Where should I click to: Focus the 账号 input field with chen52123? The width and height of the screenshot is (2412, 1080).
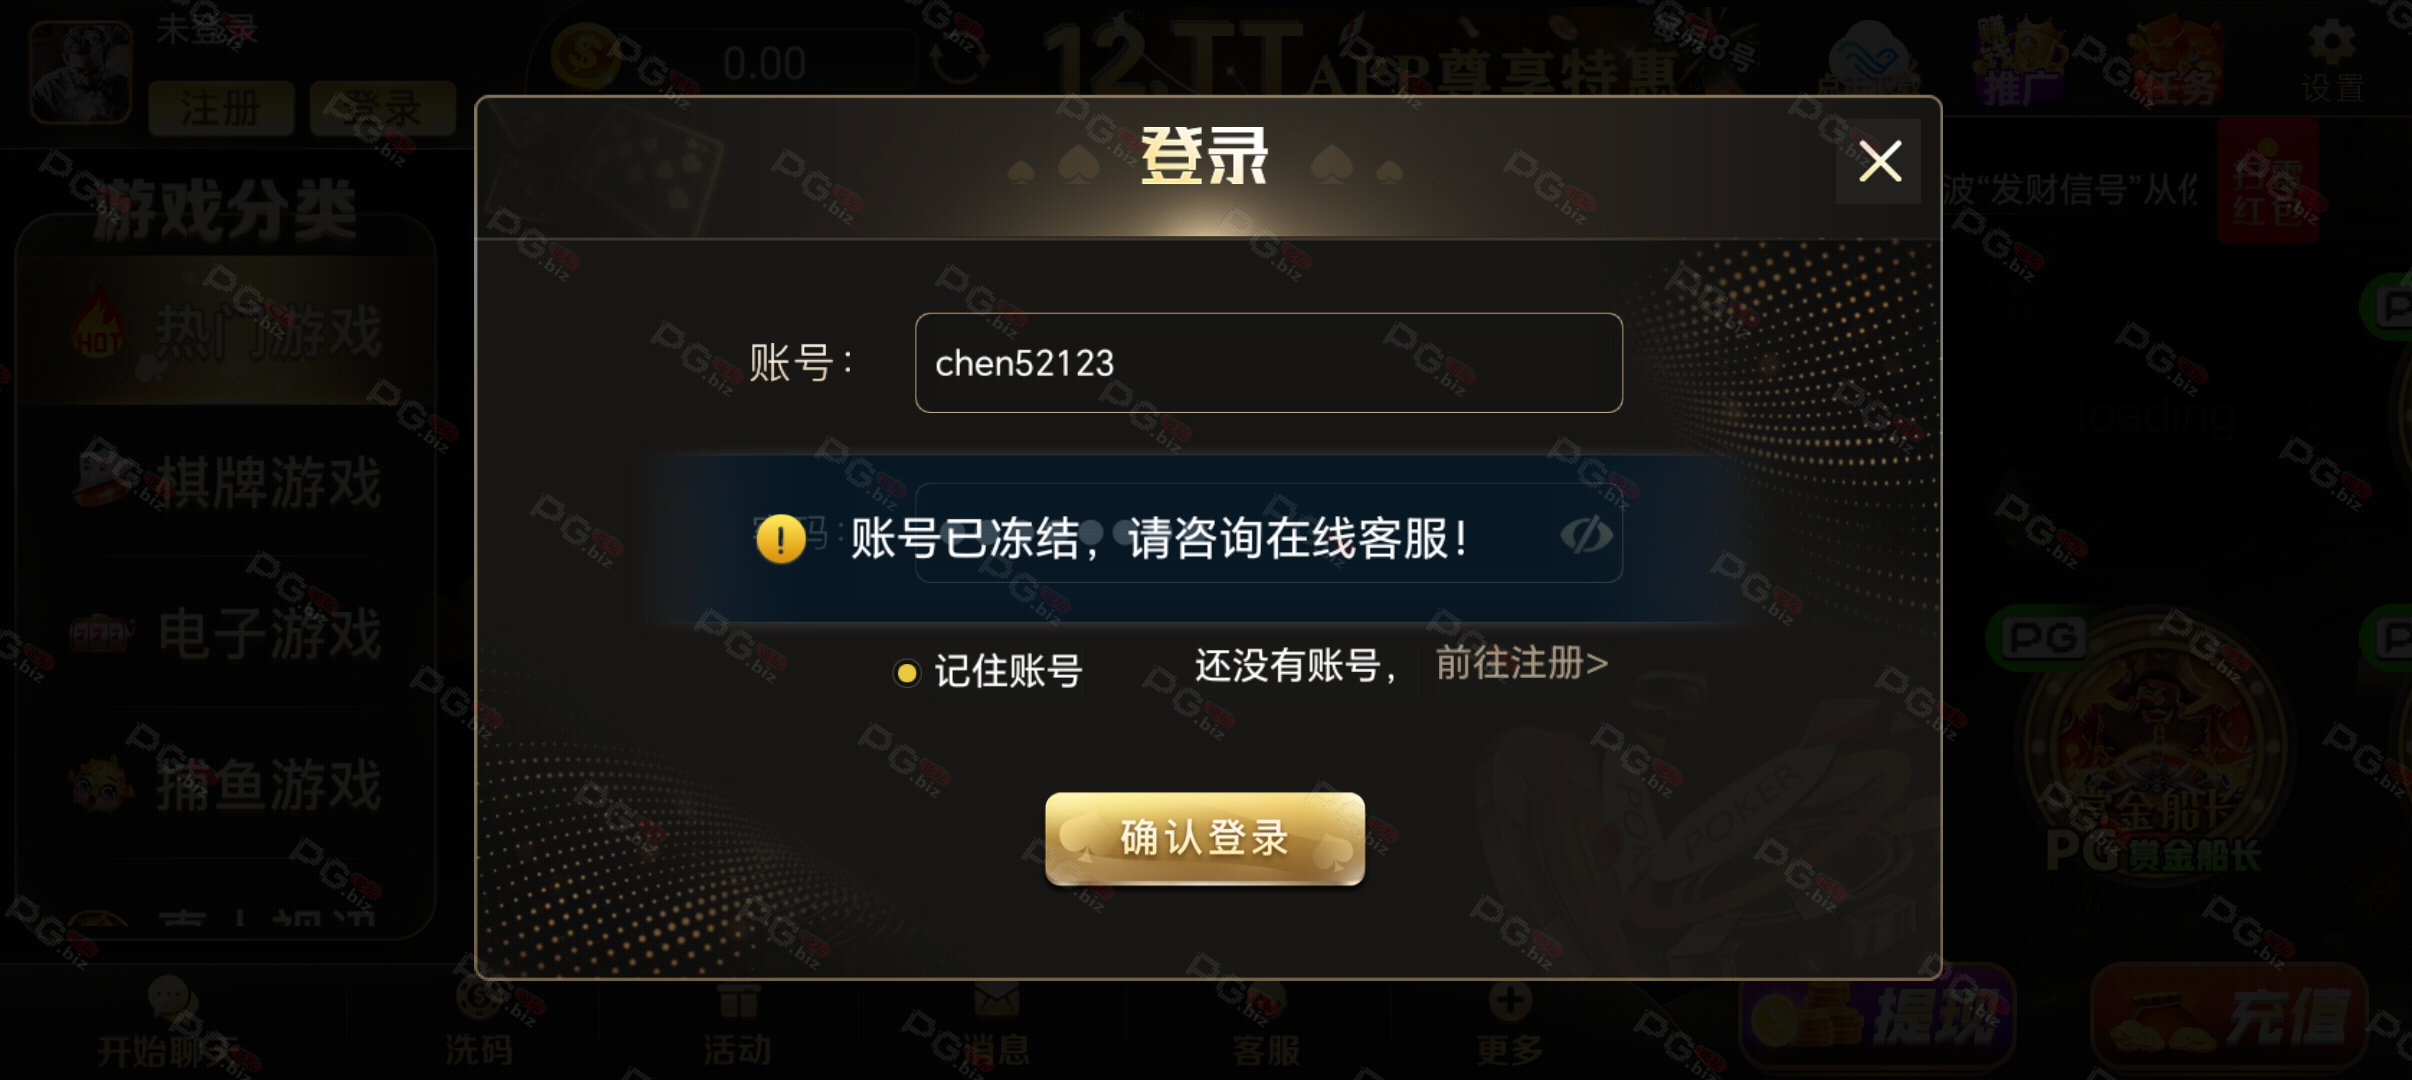[1268, 363]
